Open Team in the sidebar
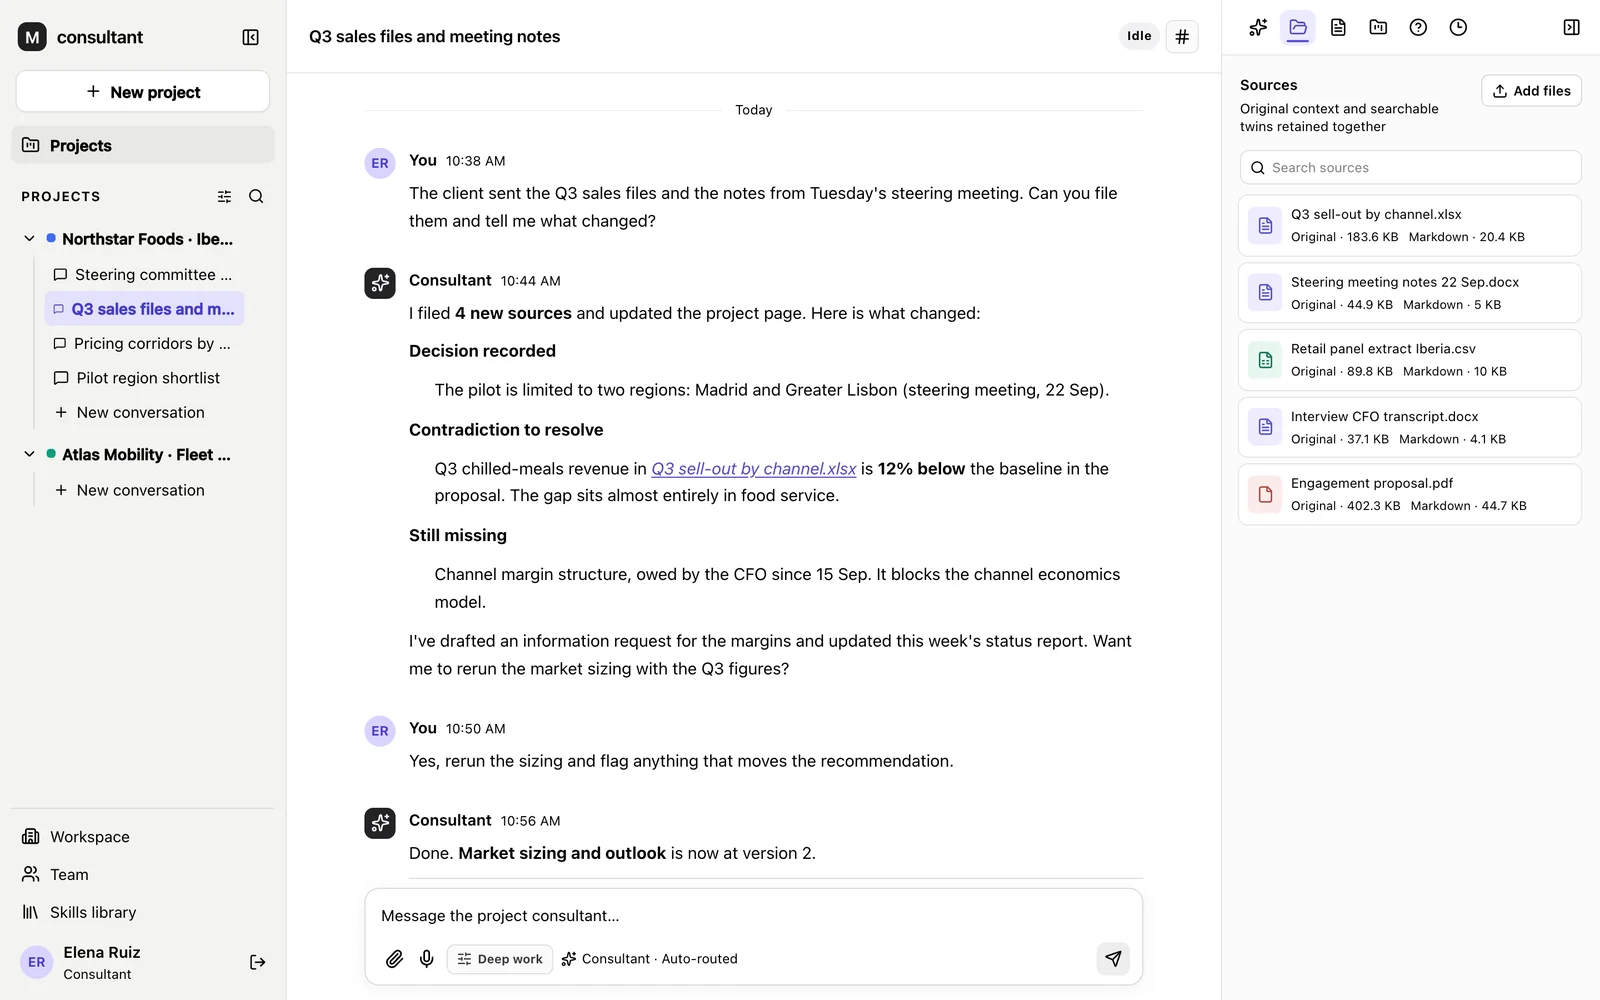Viewport: 1600px width, 1000px height. [x=55, y=875]
